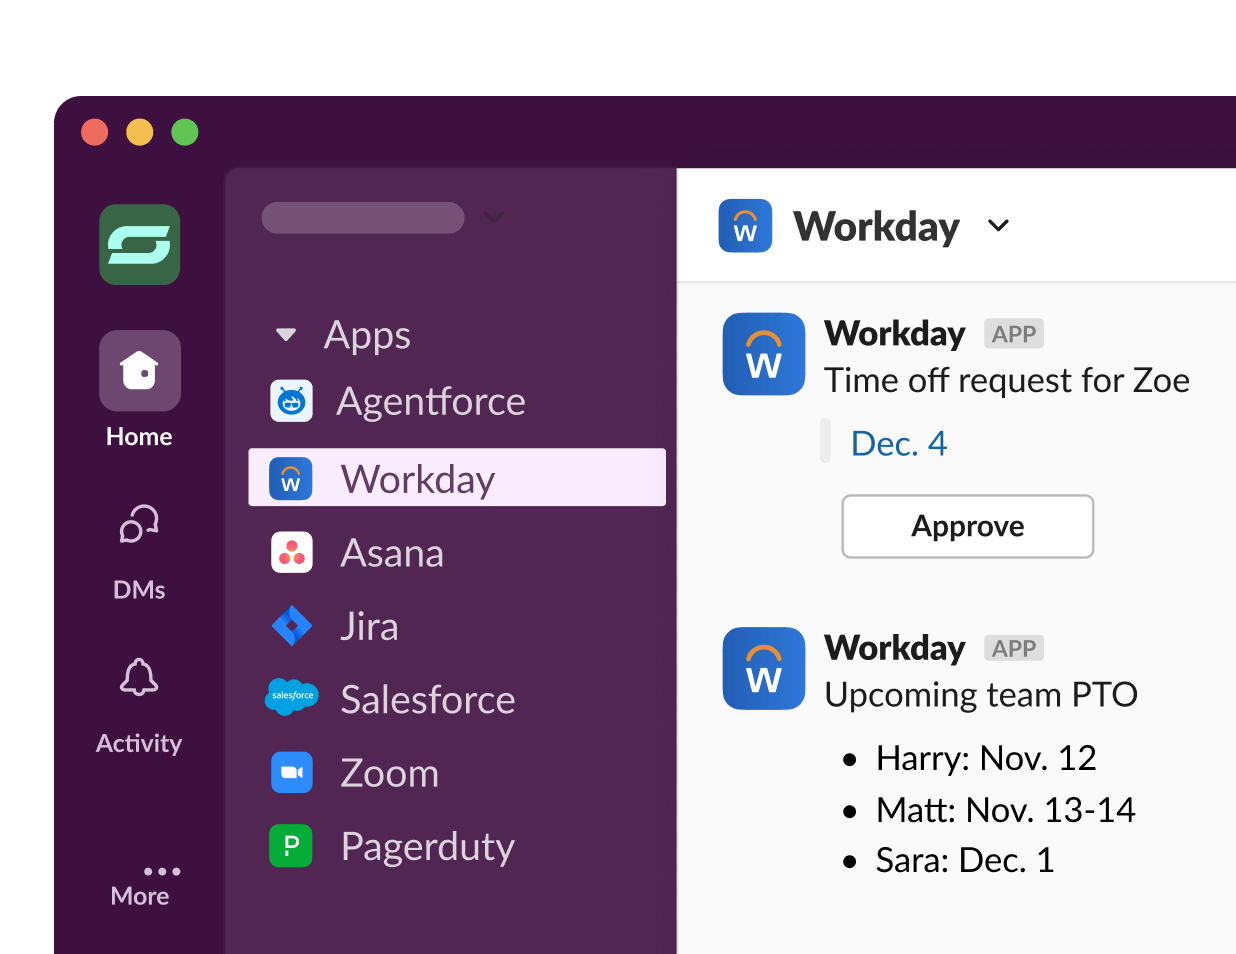Click the blurred workspace name pill
Screen dimensions: 1236x954
pyautogui.click(x=363, y=218)
